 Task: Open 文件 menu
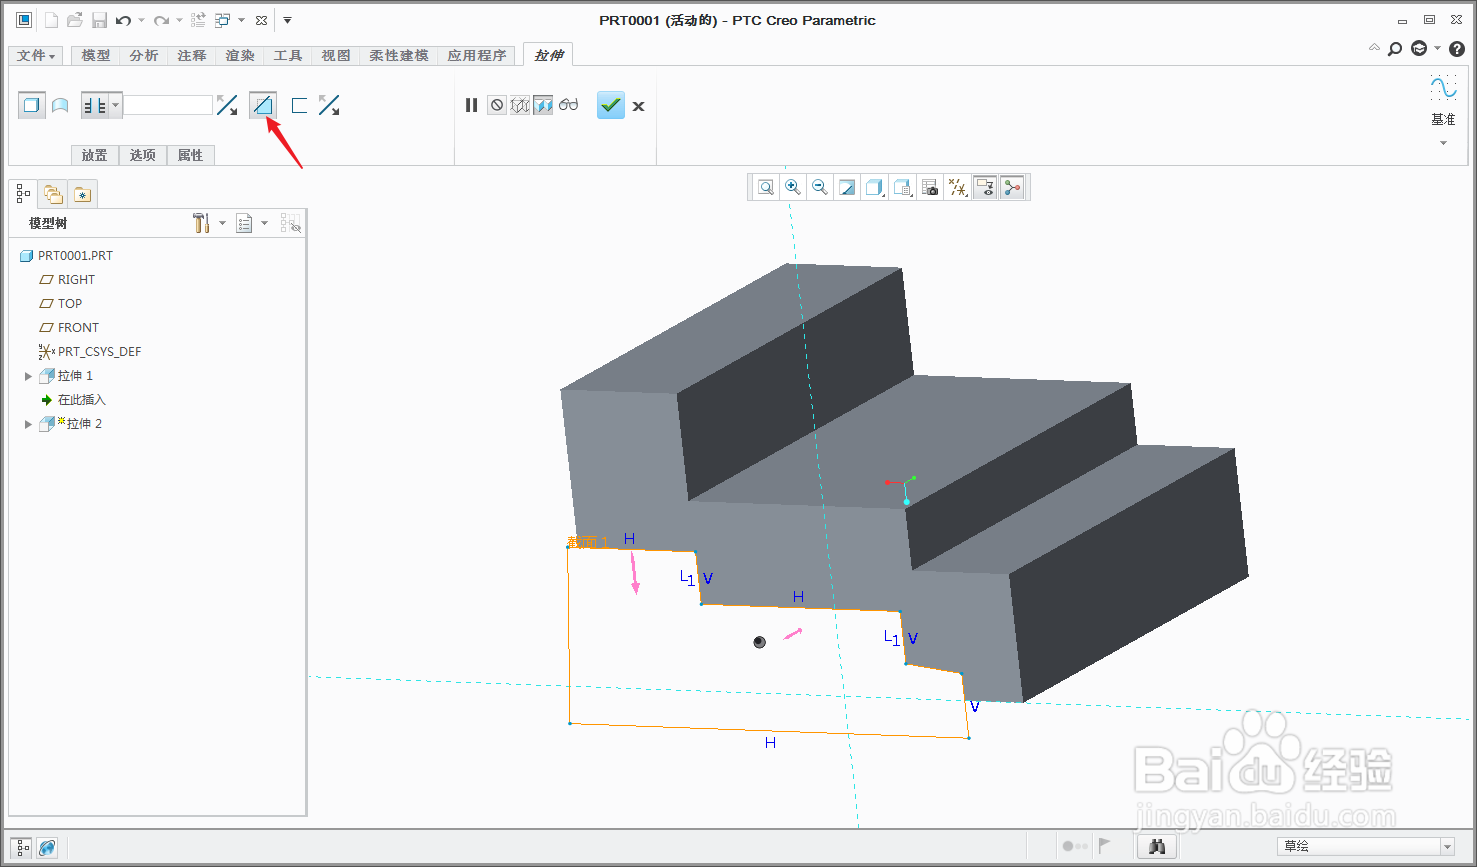pyautogui.click(x=37, y=55)
